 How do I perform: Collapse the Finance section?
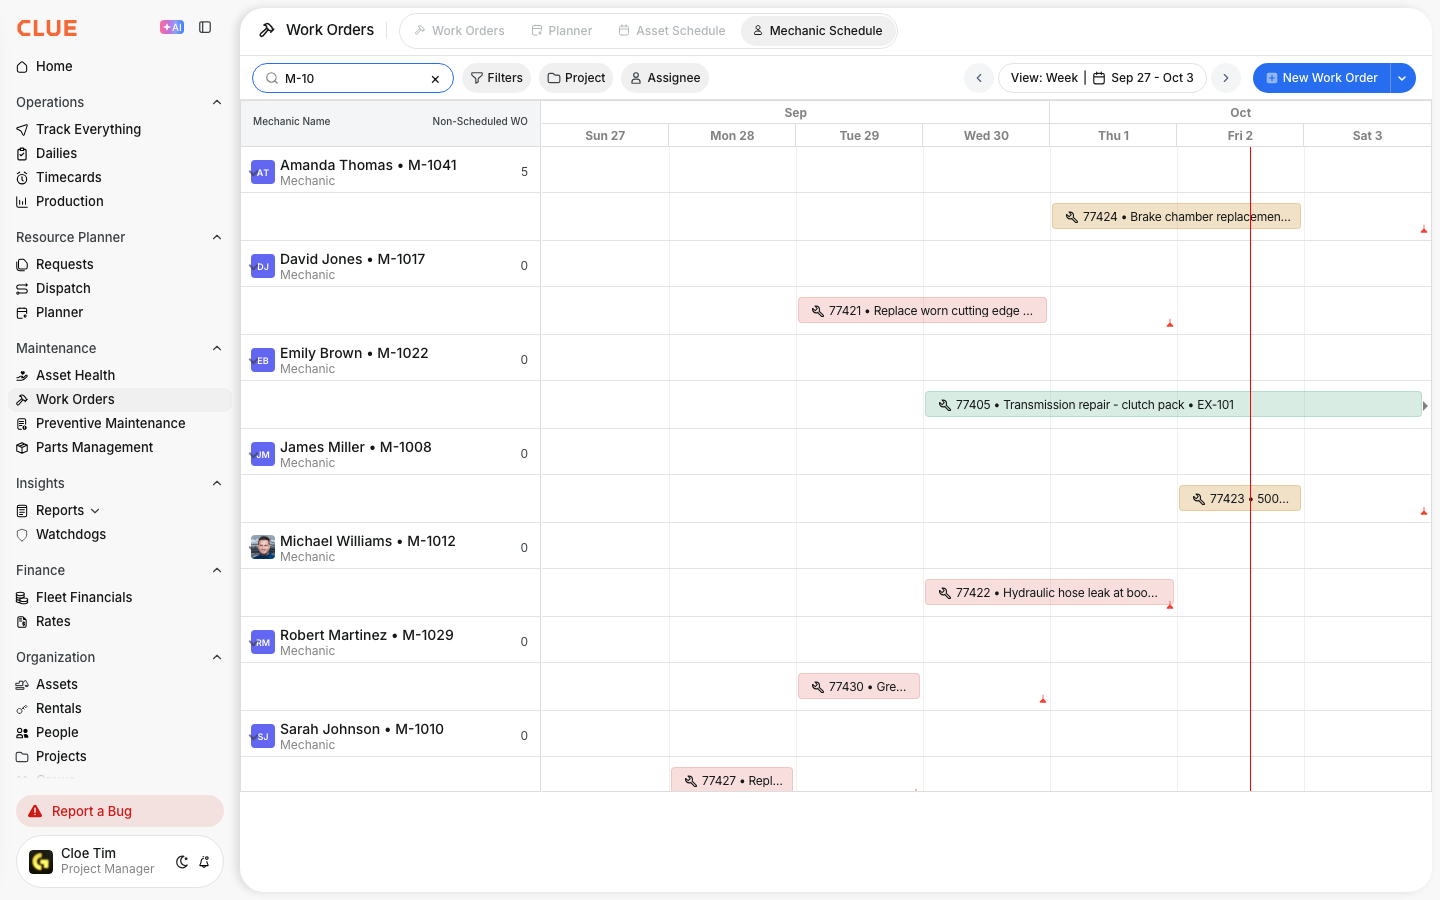(217, 570)
